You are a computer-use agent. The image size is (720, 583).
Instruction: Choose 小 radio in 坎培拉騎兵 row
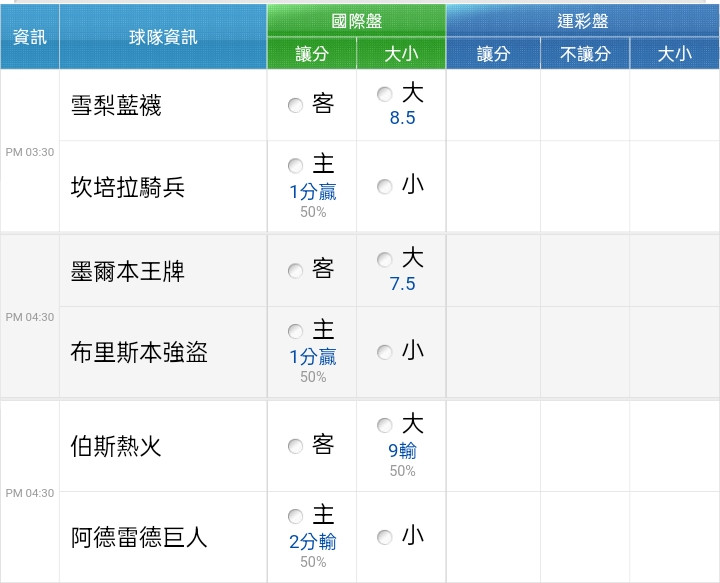click(385, 187)
